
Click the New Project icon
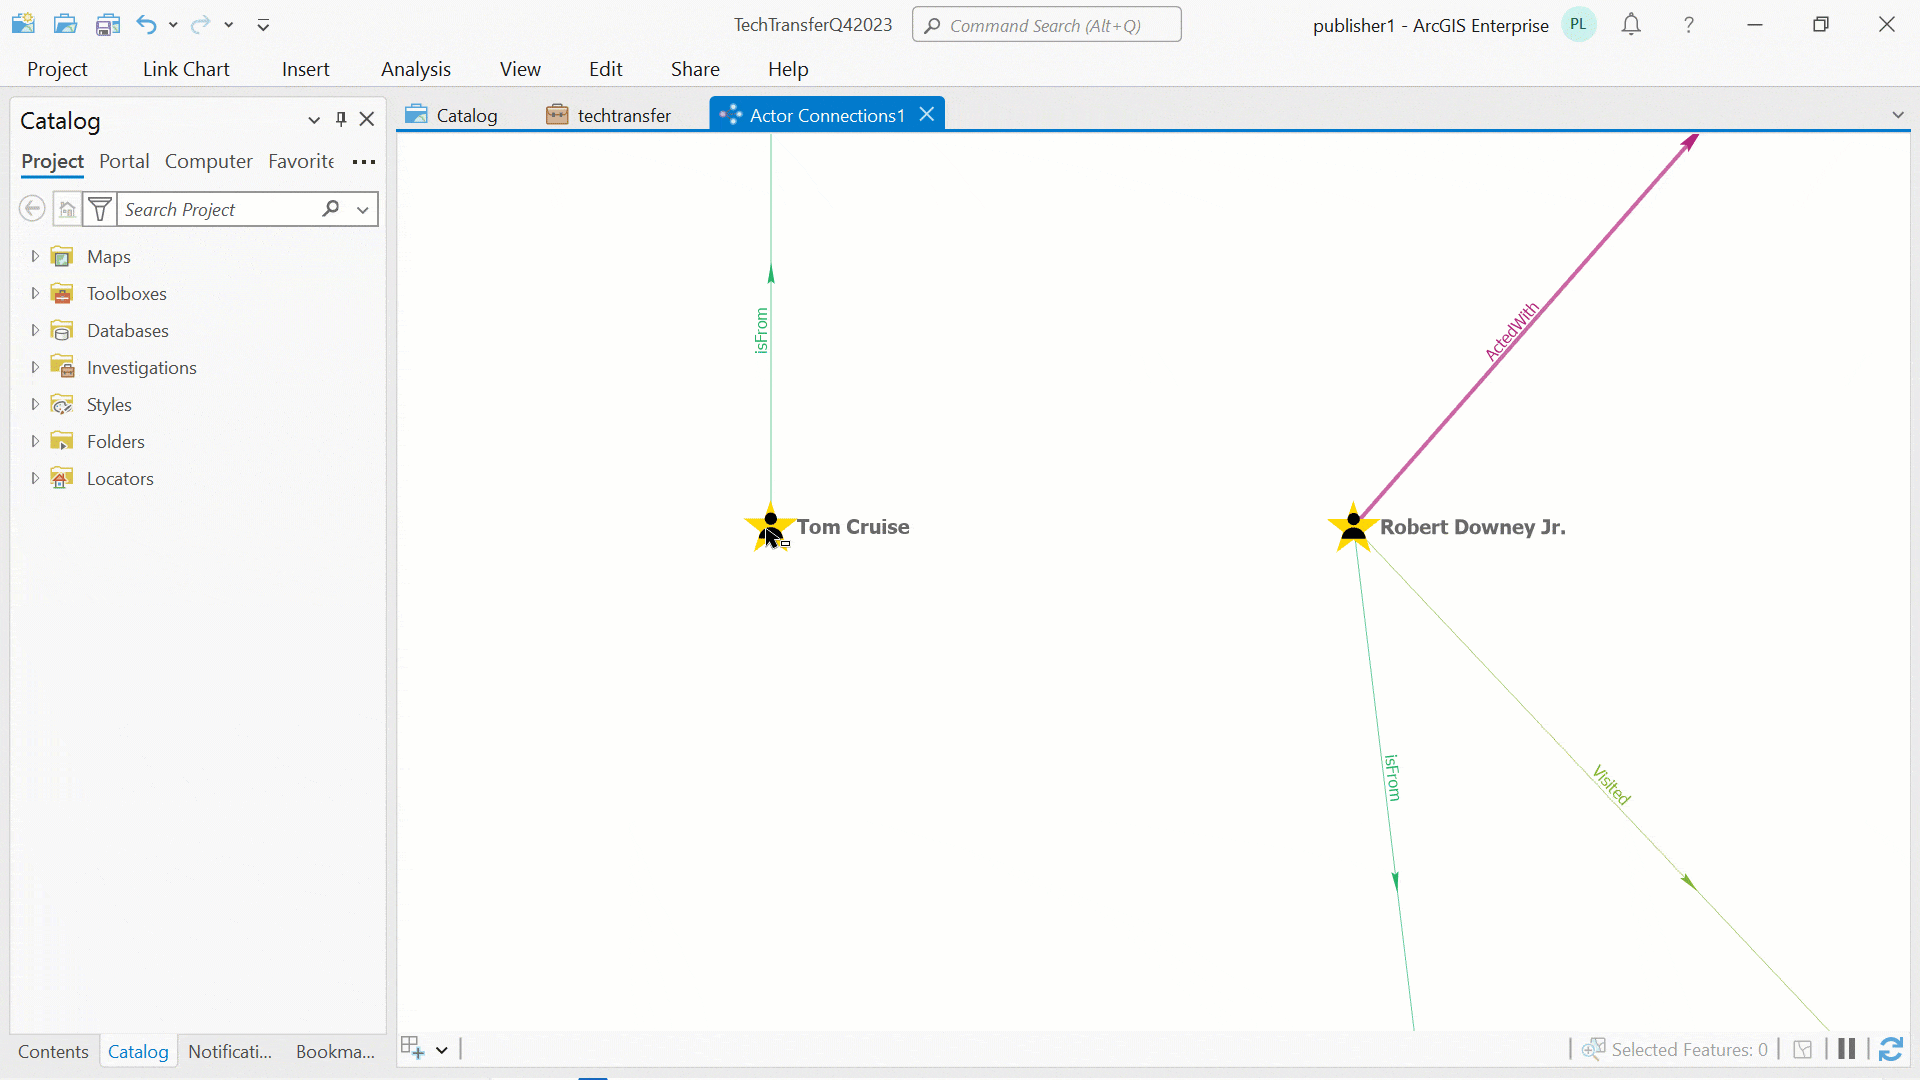pos(23,24)
